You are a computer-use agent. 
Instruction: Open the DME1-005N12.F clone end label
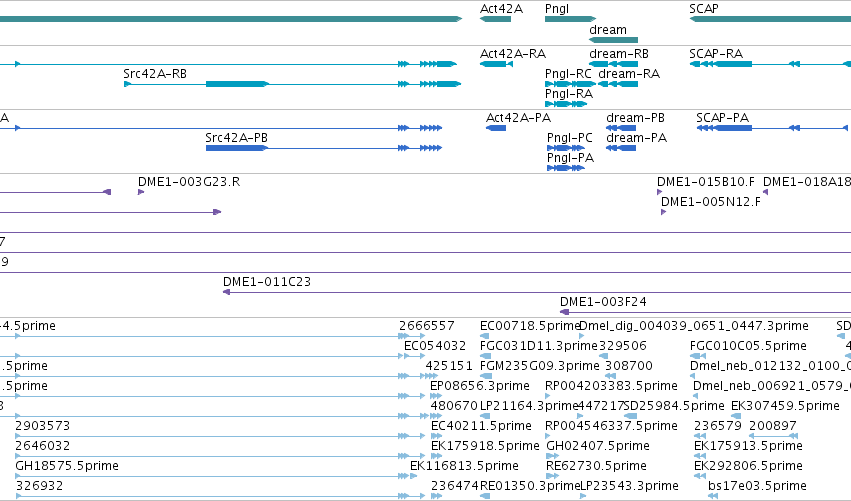[x=711, y=202]
